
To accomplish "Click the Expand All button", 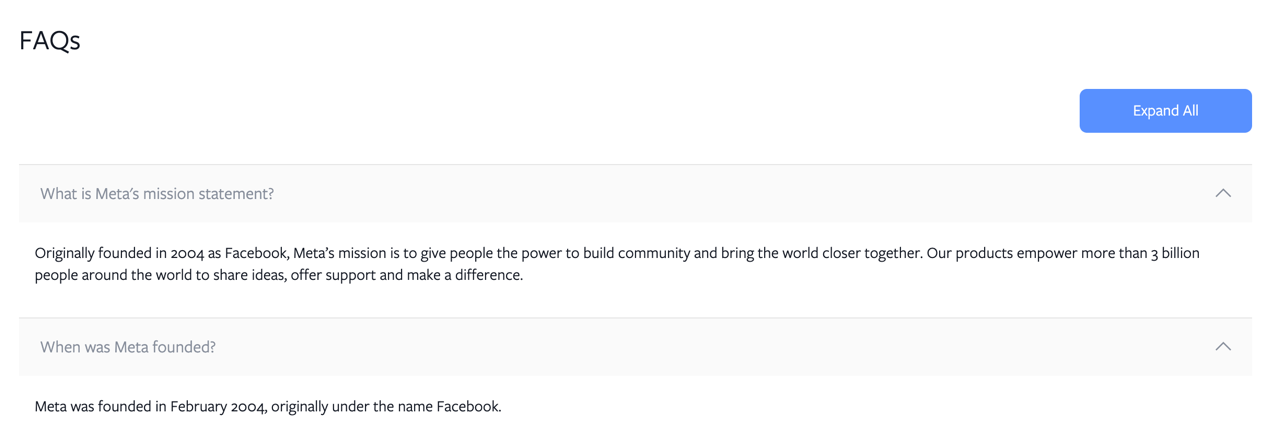I will (1165, 111).
